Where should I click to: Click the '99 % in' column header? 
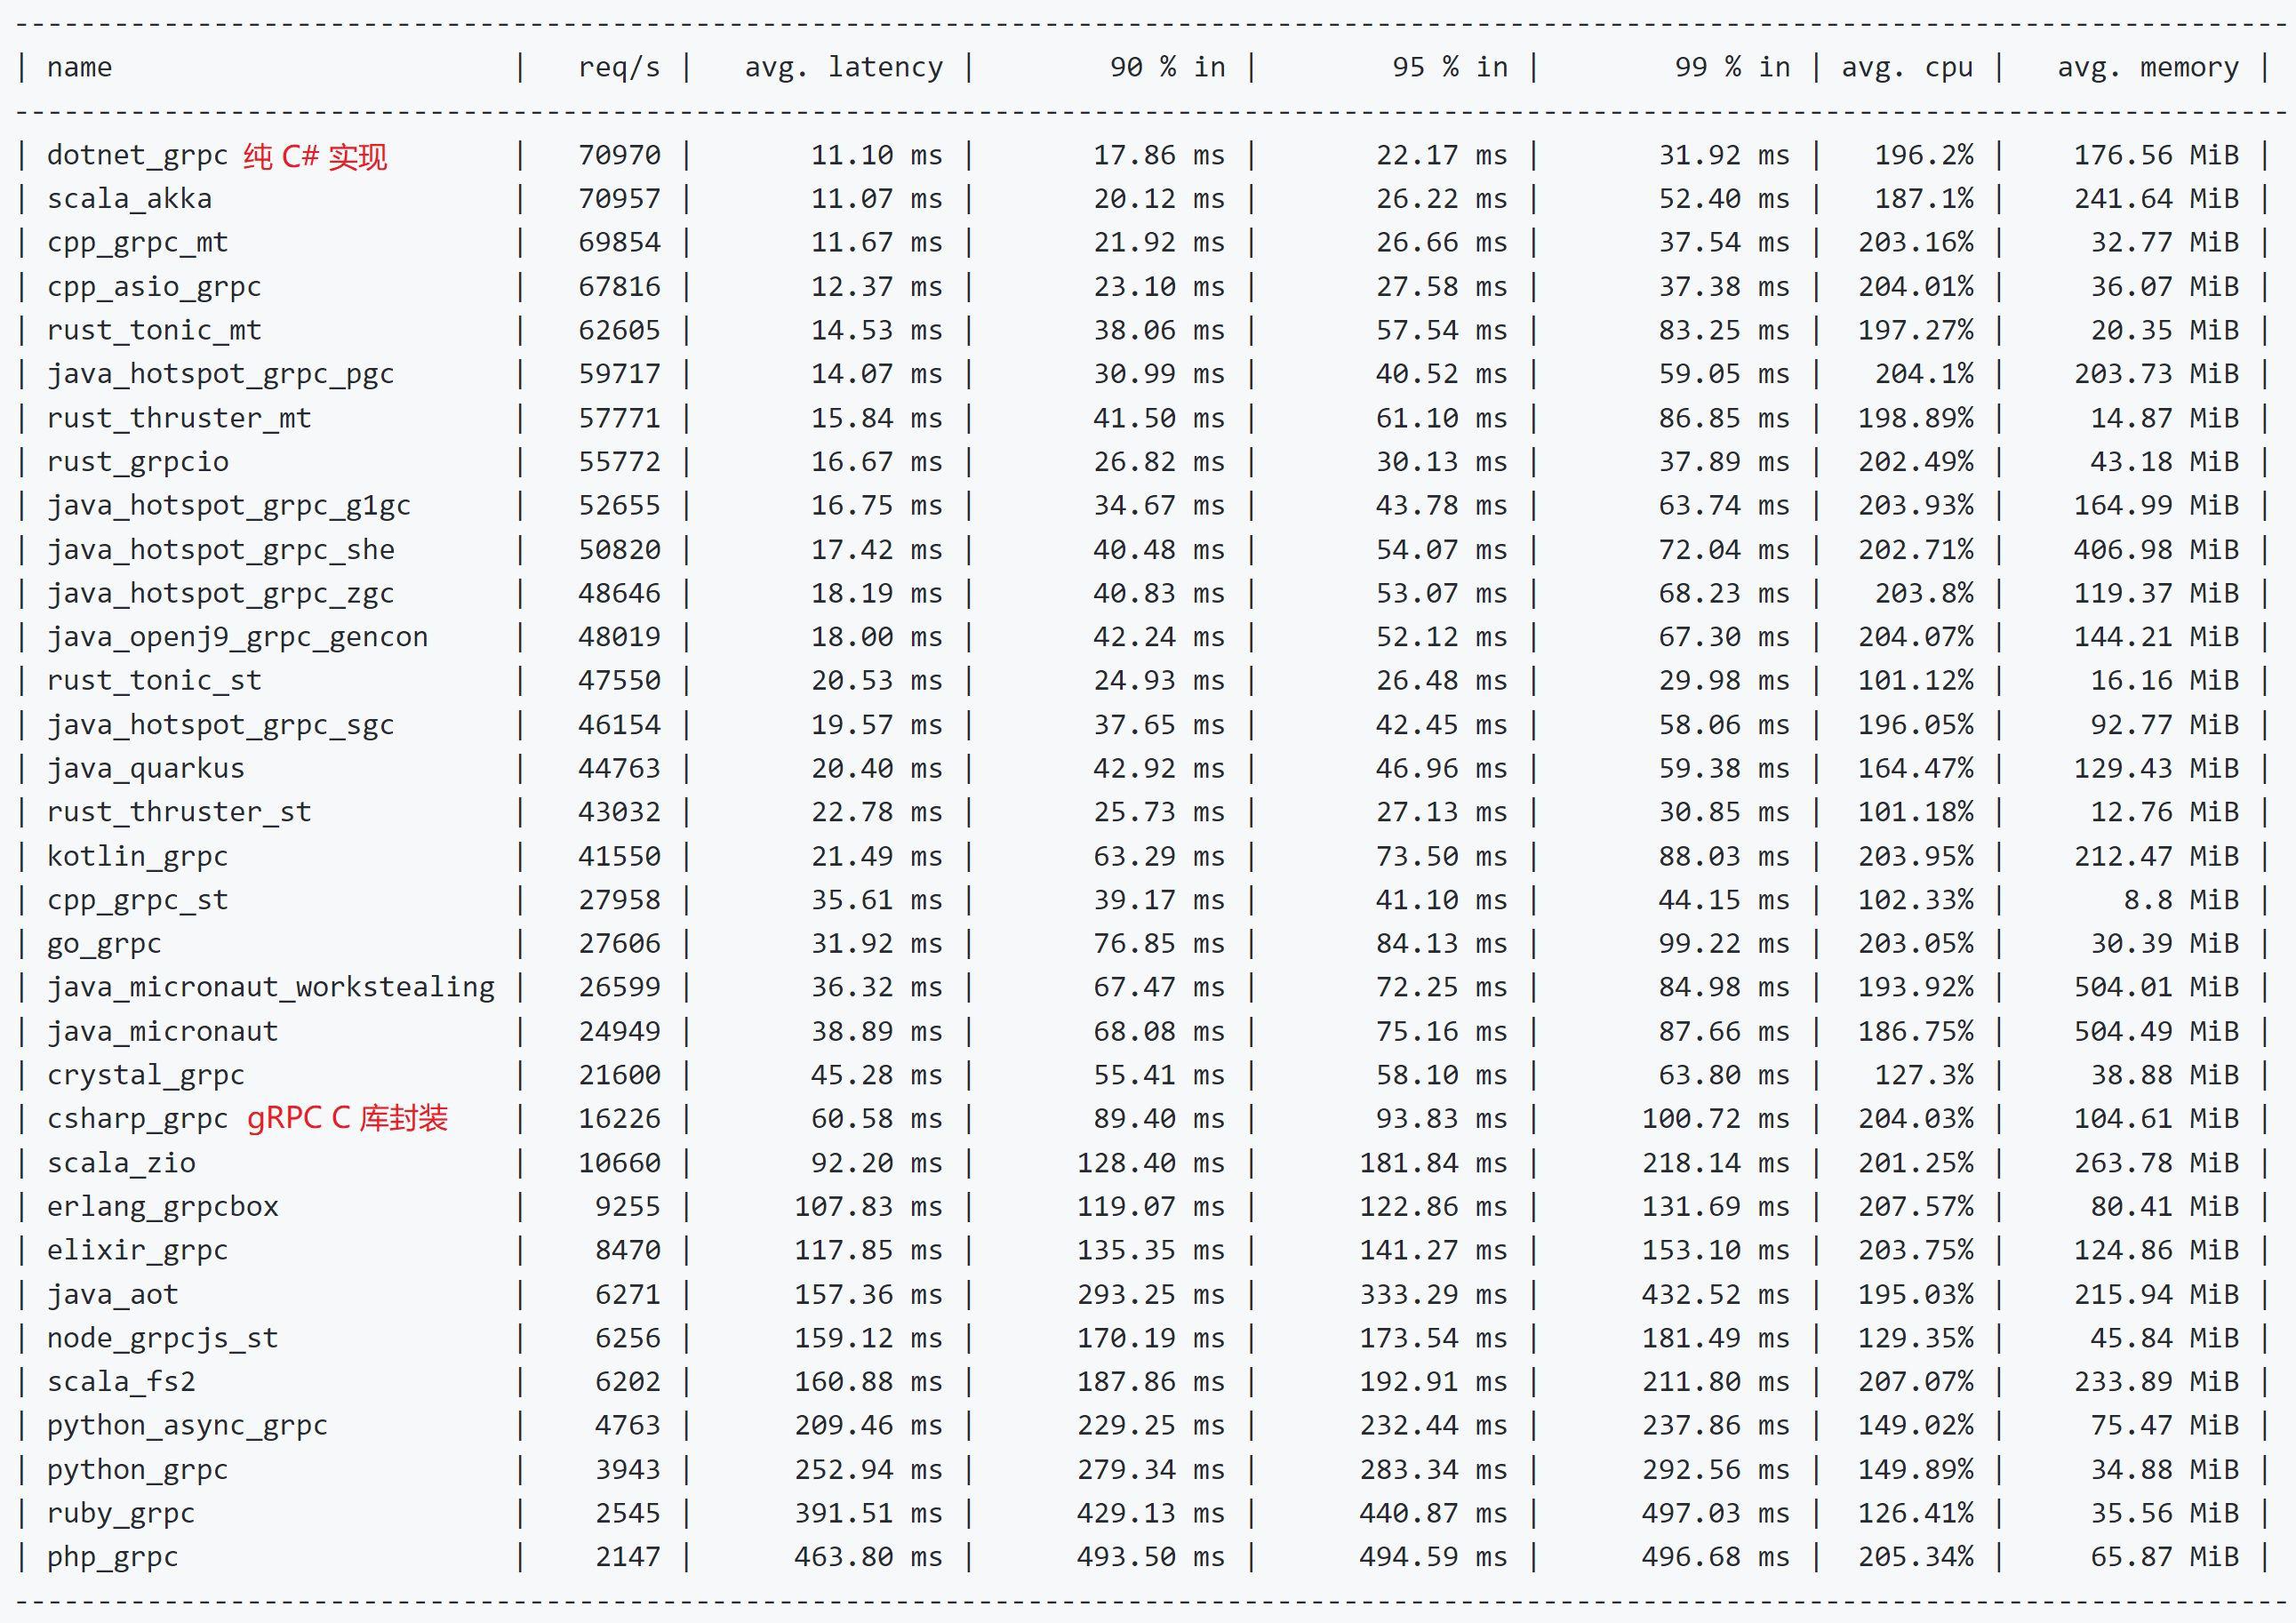click(x=1732, y=68)
